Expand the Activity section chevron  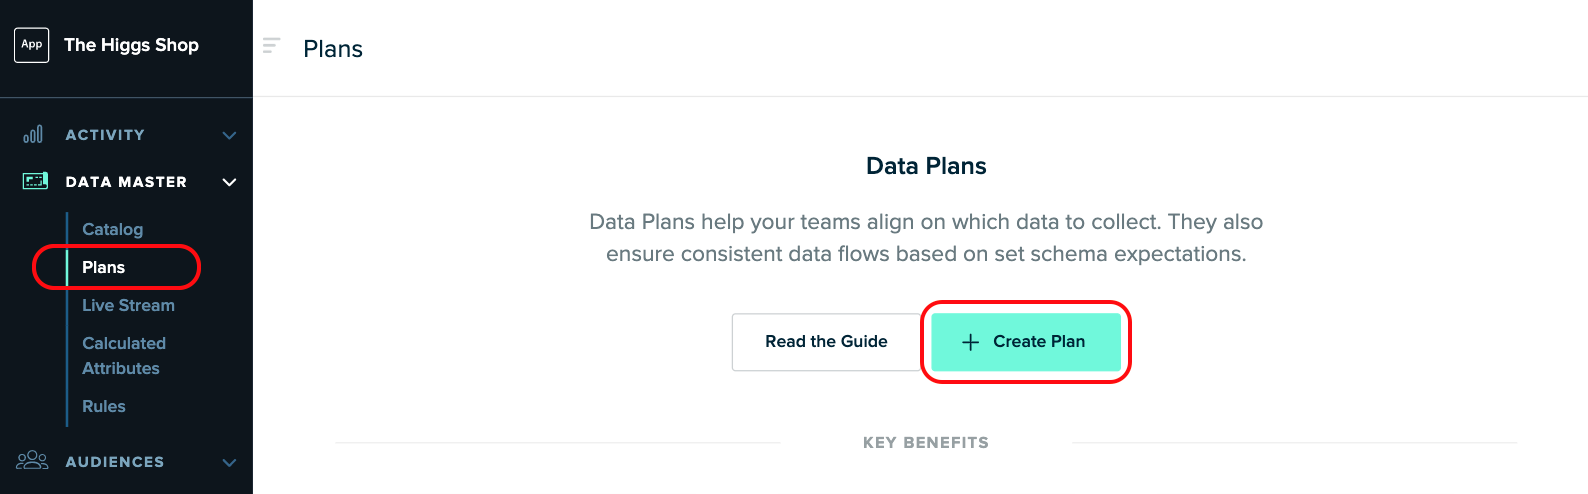(229, 135)
